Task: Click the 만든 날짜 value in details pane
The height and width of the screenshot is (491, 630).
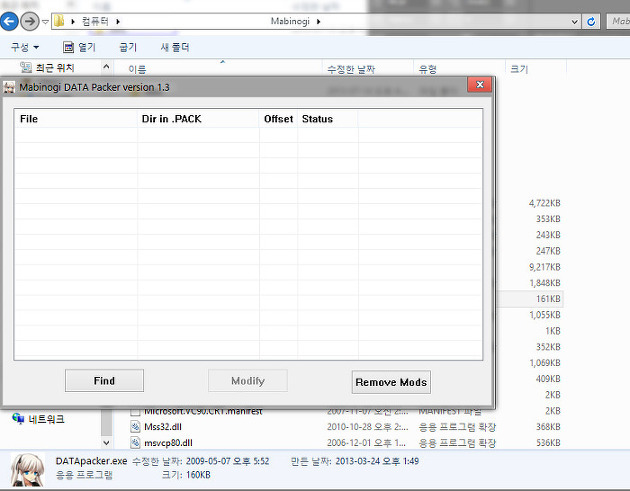Action: point(377,461)
